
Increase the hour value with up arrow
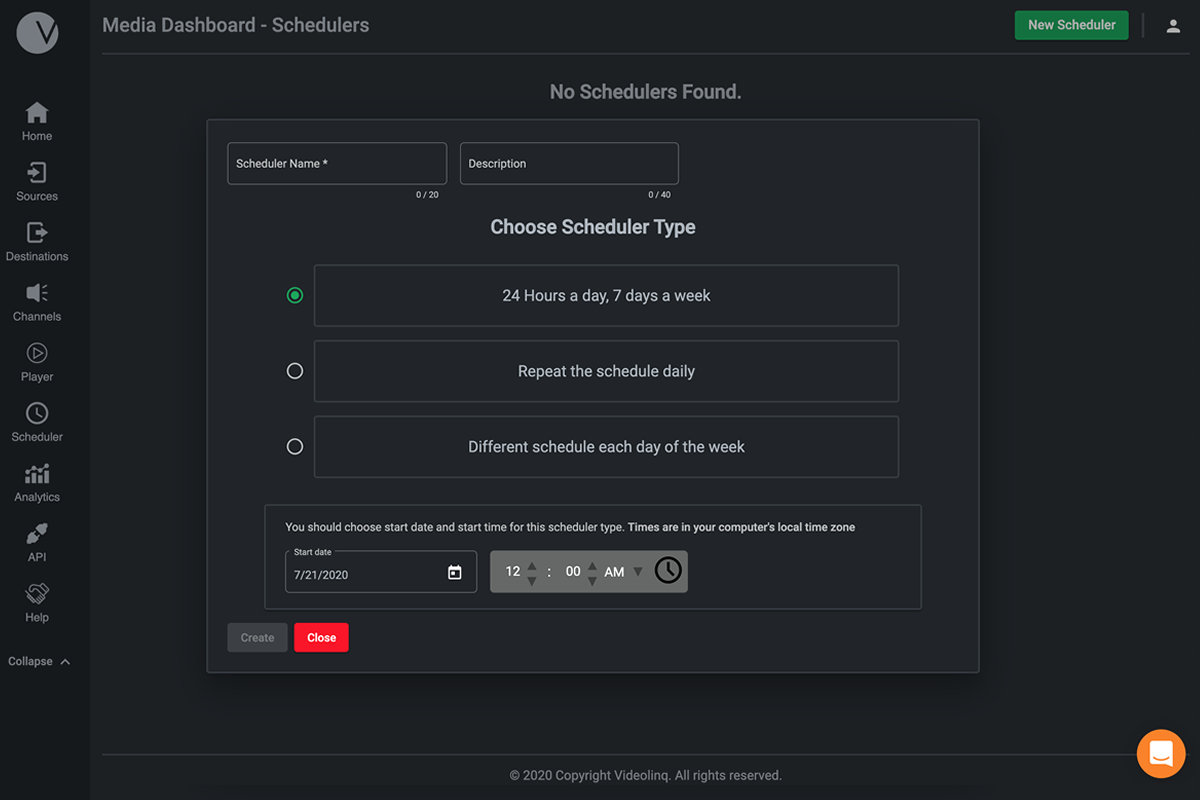(x=532, y=565)
